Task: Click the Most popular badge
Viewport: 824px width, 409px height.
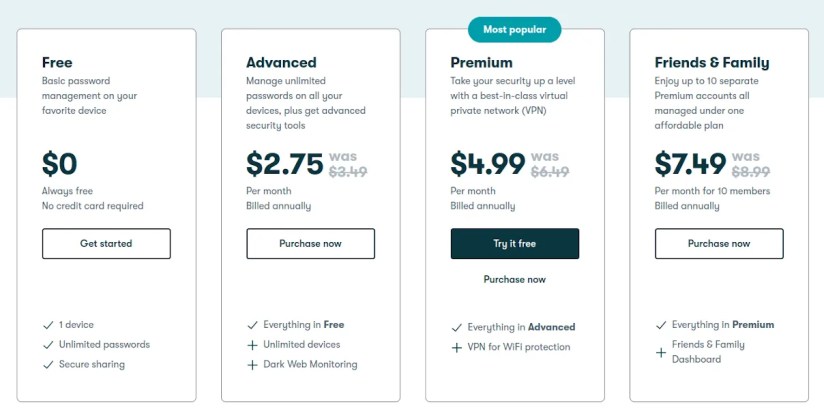Action: coord(514,30)
